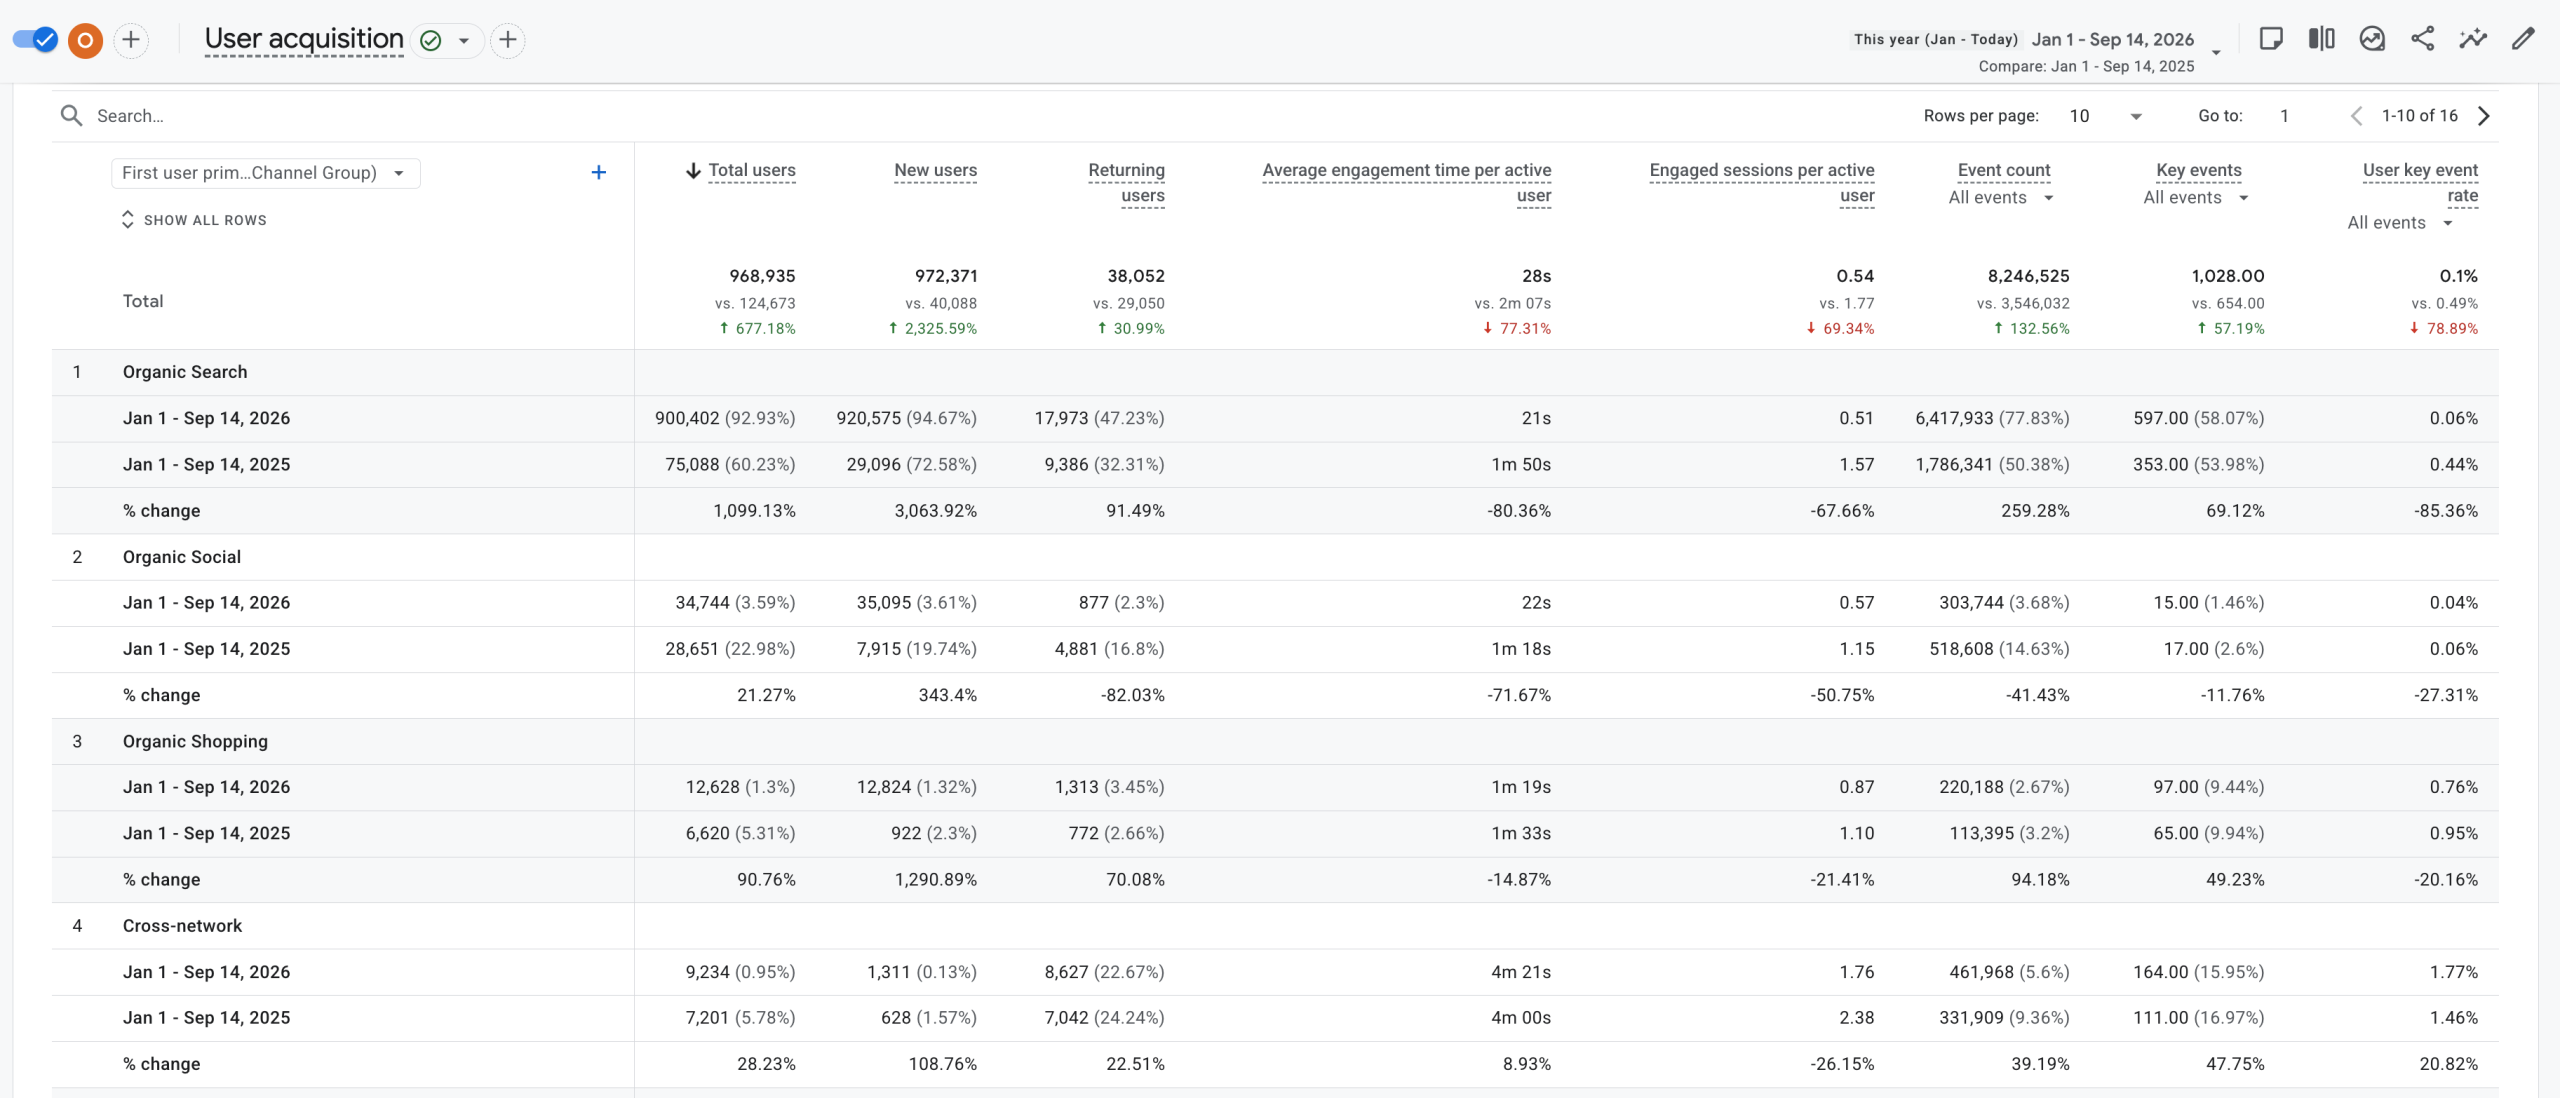The width and height of the screenshot is (2560, 1098).
Task: Select the Cross-network row label
Action: pos(182,926)
